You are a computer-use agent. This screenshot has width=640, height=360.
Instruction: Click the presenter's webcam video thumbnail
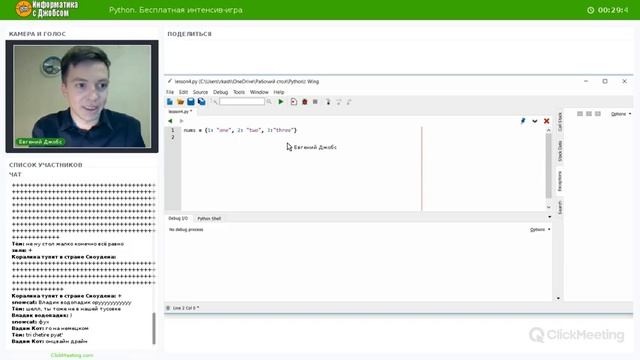tap(82, 96)
